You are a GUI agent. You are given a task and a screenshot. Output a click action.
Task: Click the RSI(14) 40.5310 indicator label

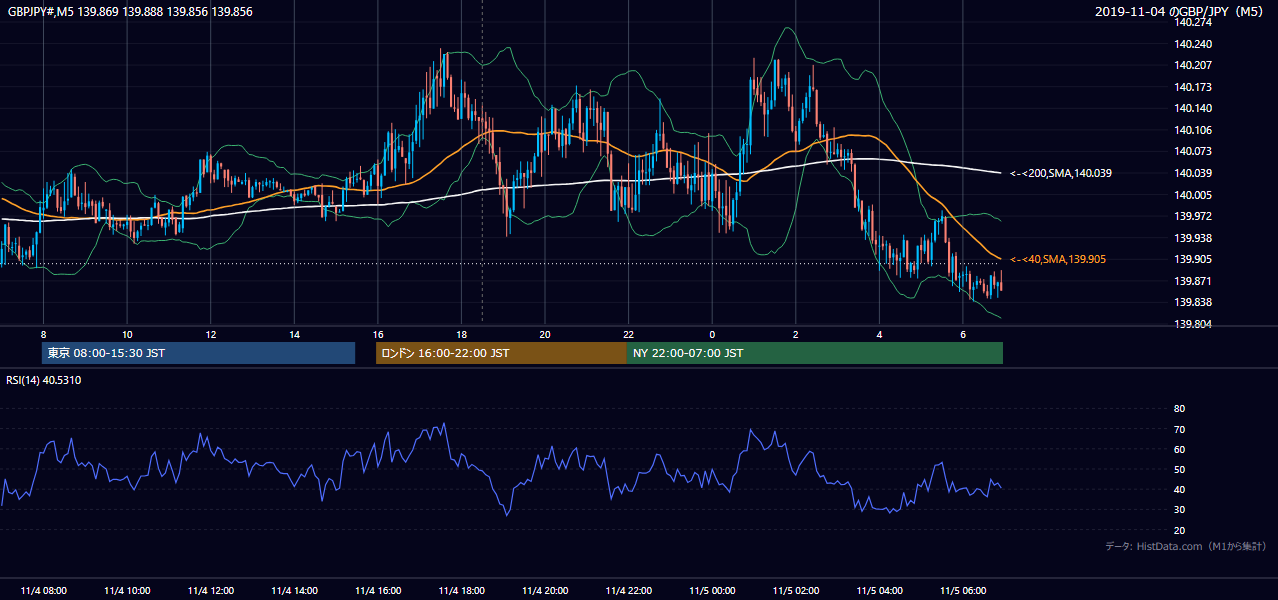point(44,380)
